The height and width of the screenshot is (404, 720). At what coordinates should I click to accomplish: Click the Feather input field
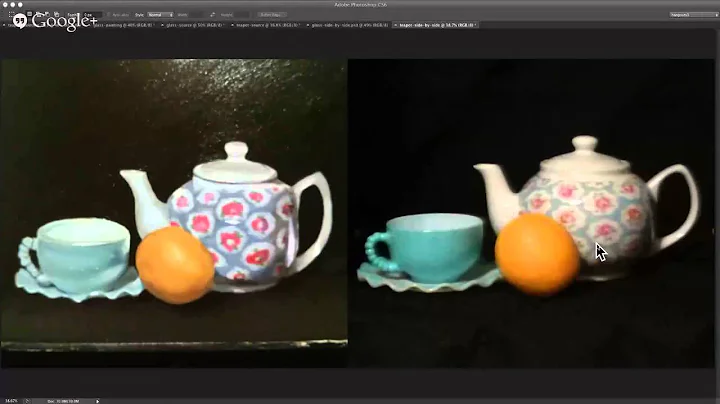(x=93, y=15)
